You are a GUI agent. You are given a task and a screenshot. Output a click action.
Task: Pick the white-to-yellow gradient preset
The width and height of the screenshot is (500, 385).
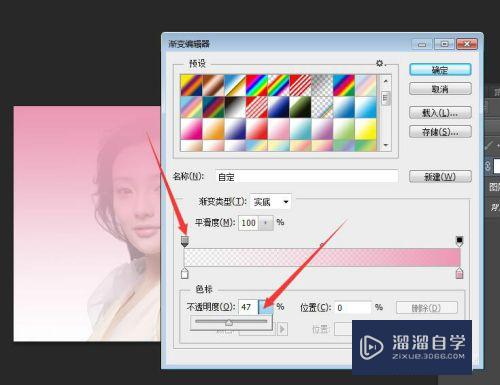[366, 129]
